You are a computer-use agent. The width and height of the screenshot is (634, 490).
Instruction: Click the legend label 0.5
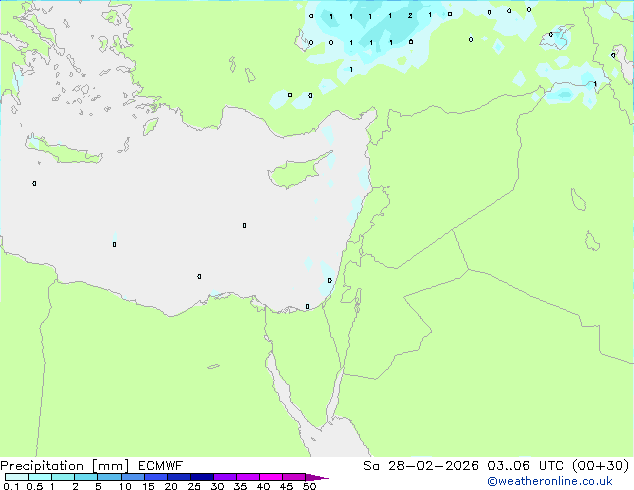[35, 486]
